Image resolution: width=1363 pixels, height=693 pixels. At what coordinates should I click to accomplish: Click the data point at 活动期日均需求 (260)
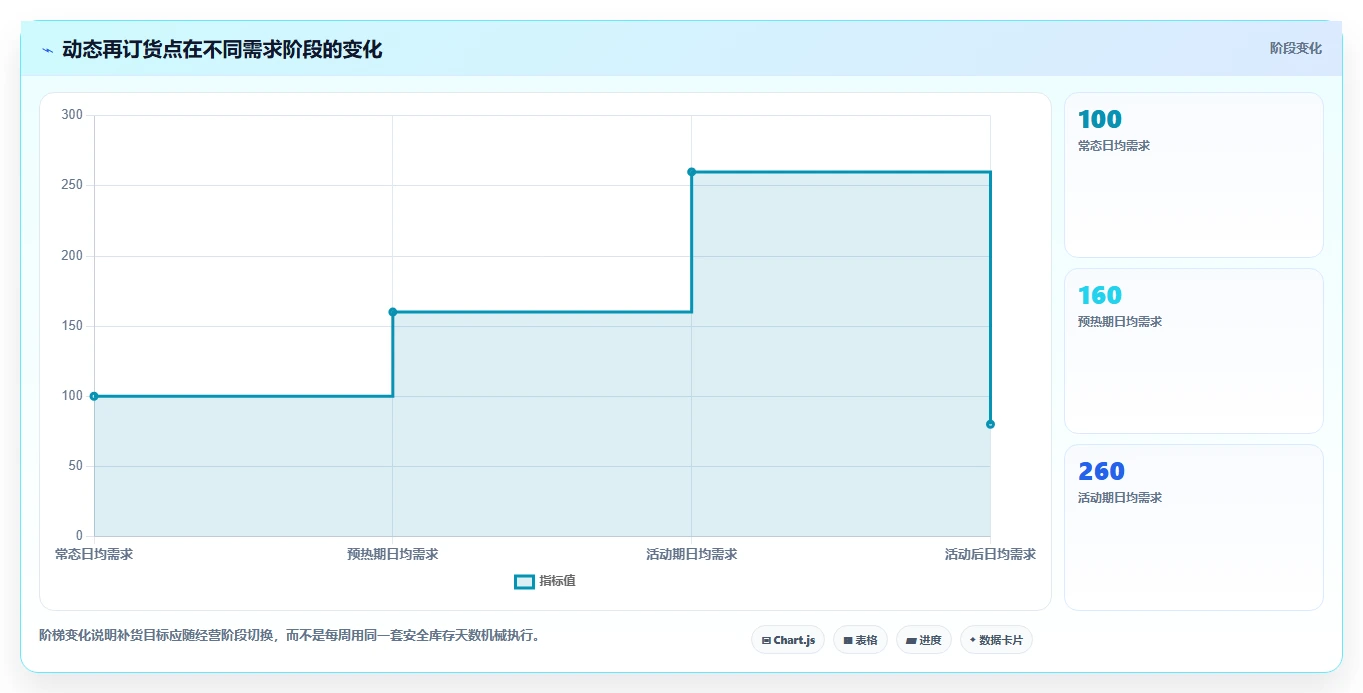coord(691,172)
